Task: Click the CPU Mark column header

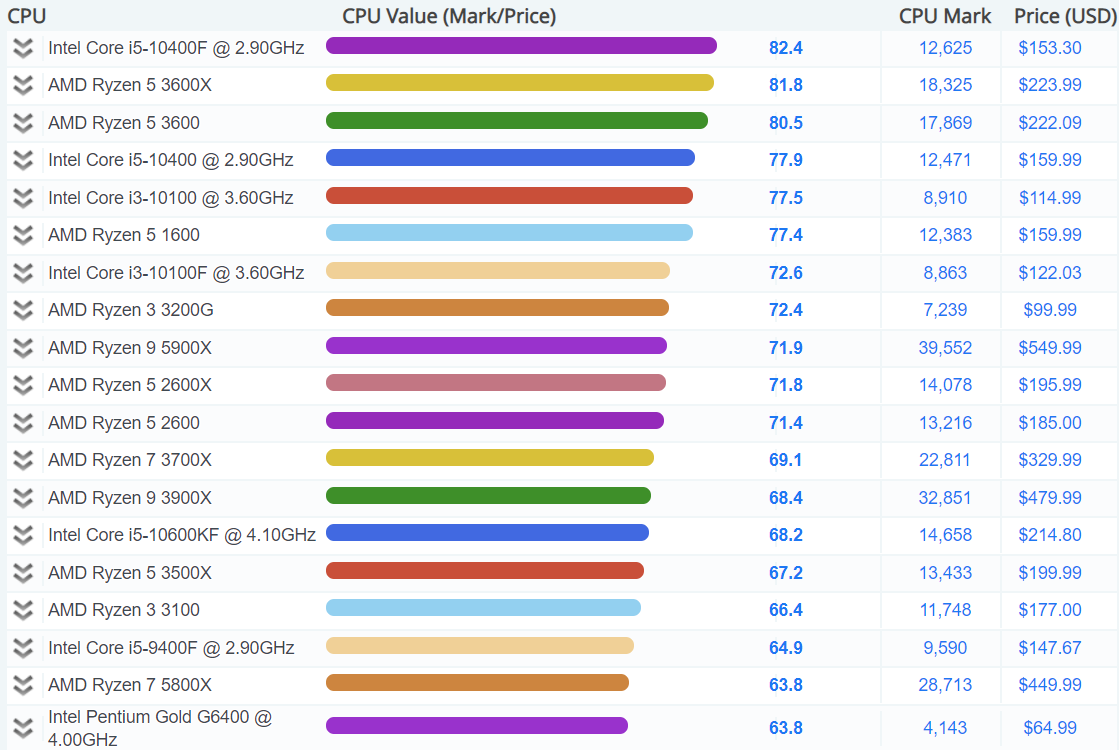Action: pyautogui.click(x=945, y=16)
